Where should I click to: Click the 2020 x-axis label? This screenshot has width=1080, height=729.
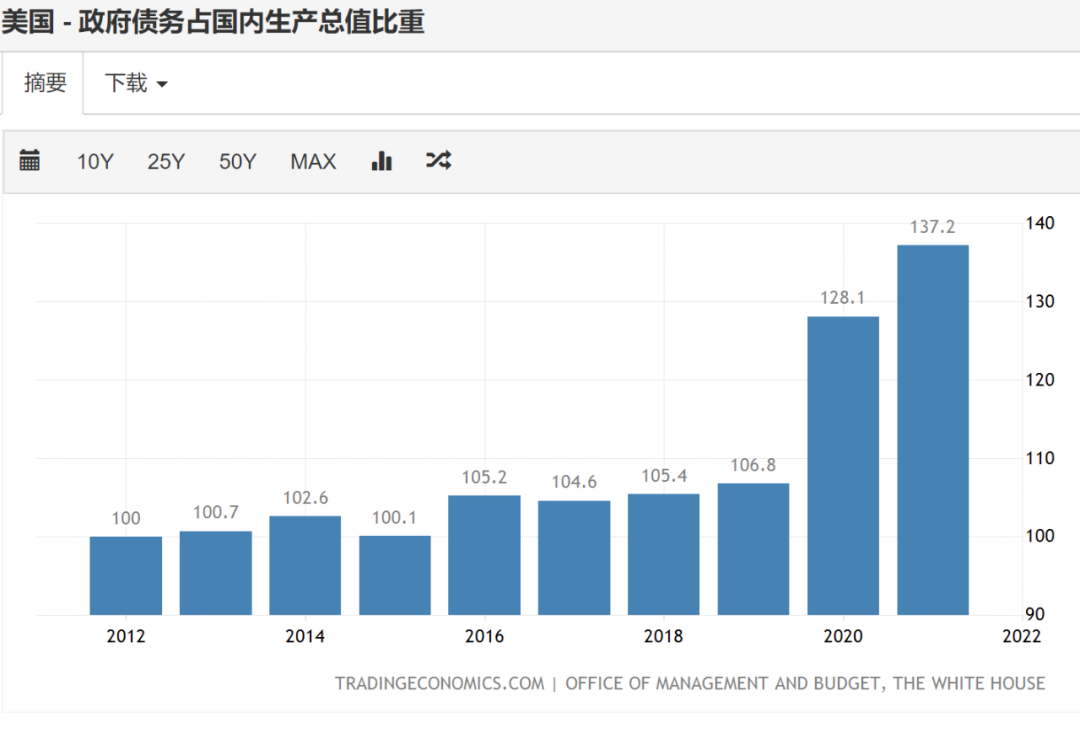(x=843, y=636)
